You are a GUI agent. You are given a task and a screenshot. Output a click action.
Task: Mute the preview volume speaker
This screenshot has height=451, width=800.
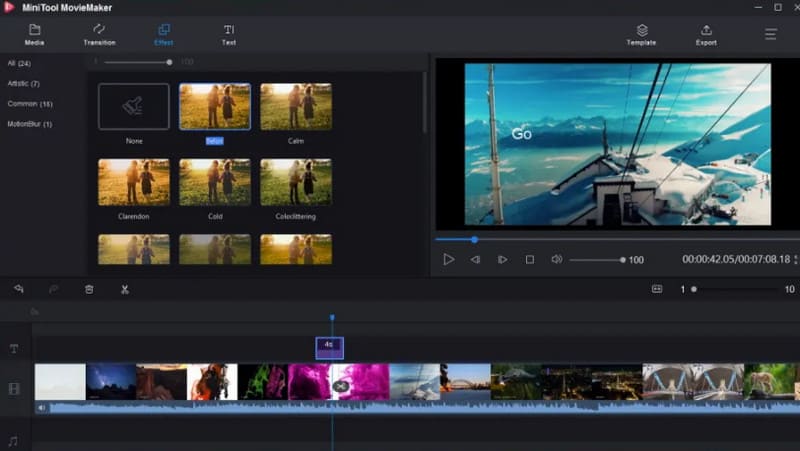coord(556,259)
